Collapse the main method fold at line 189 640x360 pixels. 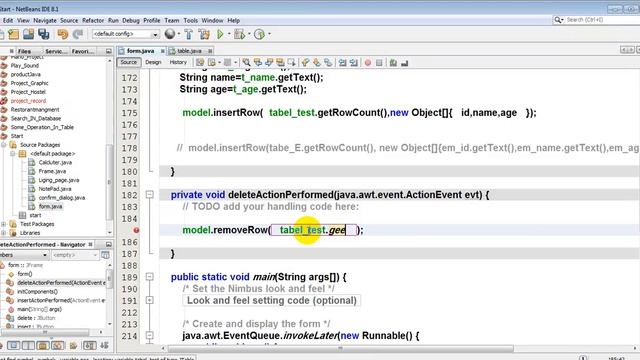tap(150, 277)
